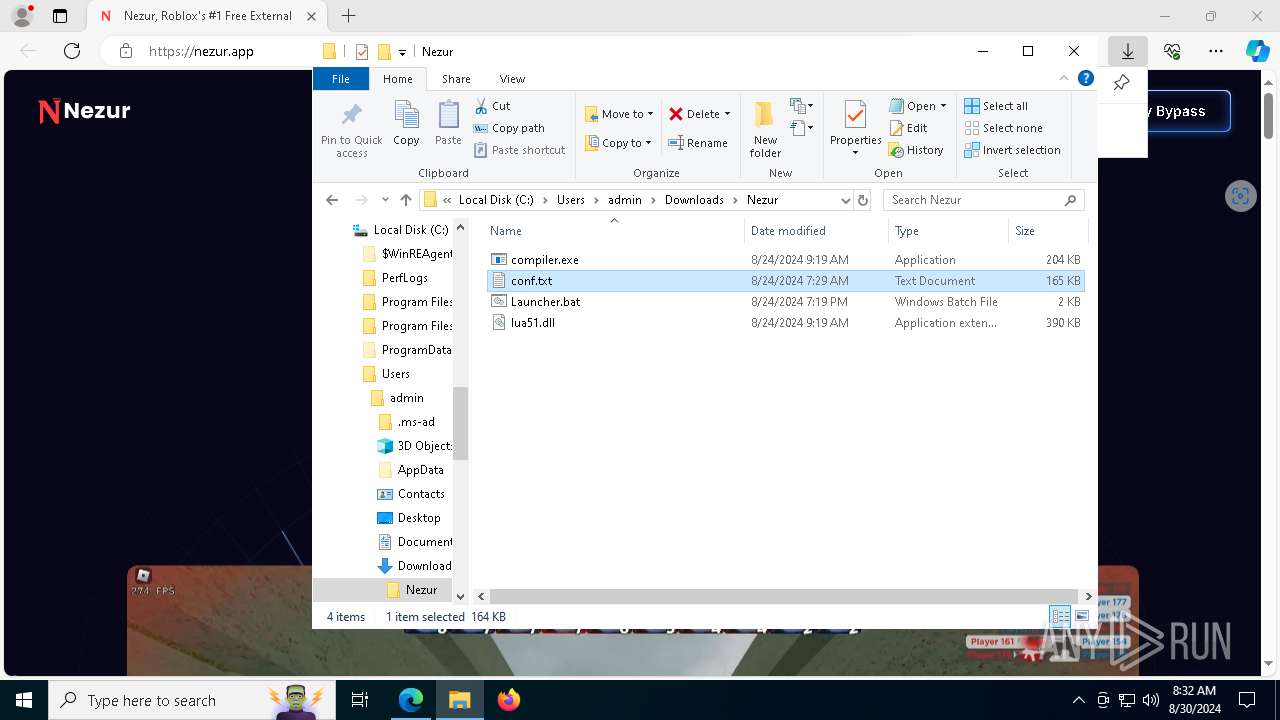Delete the selected file
The width and height of the screenshot is (1280, 720).
click(693, 114)
